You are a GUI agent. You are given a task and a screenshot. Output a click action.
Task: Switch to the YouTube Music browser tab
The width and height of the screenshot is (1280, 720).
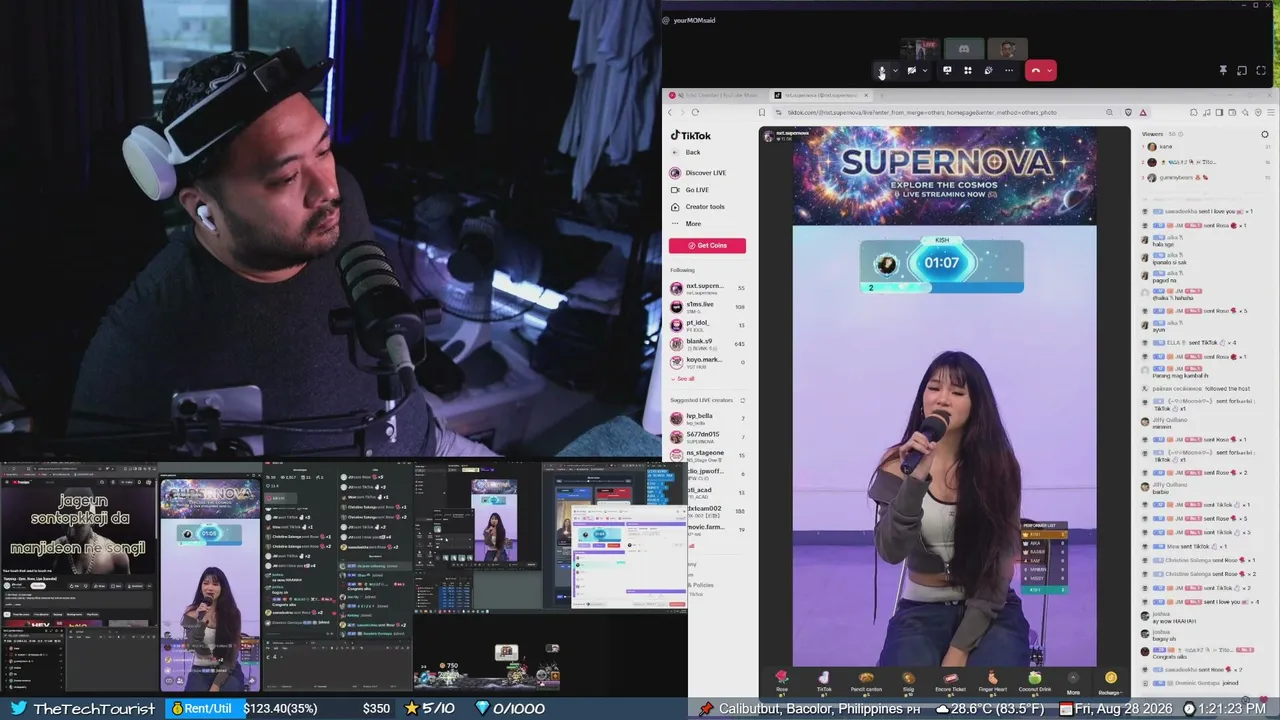[x=717, y=95]
